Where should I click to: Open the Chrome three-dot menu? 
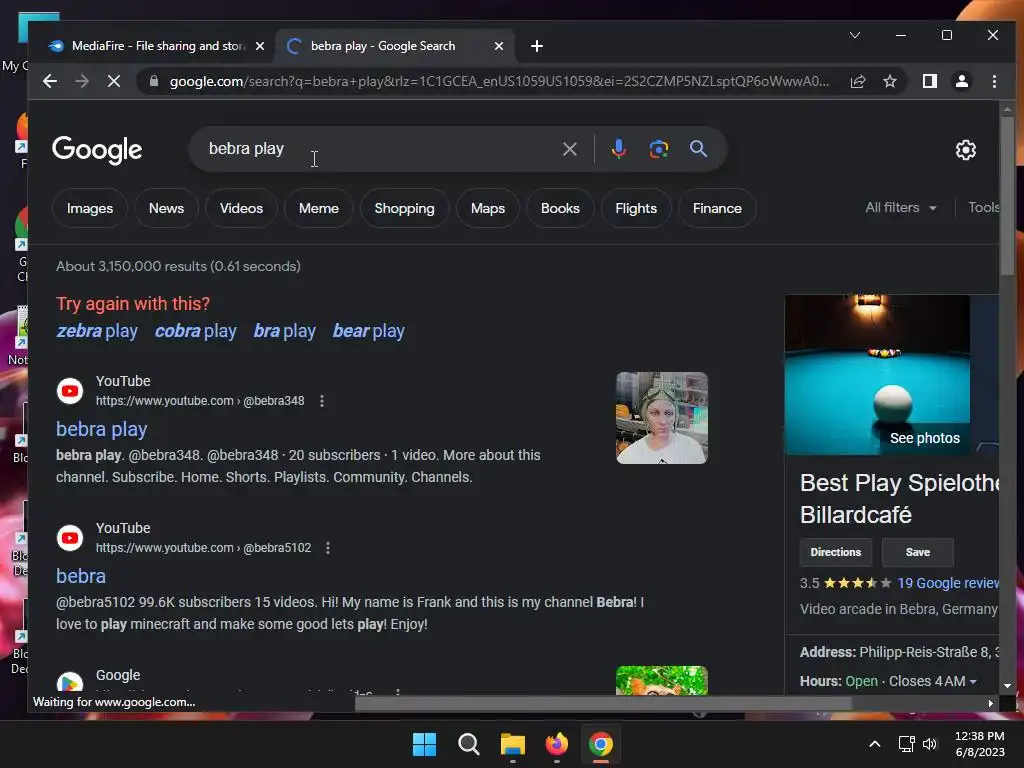tap(994, 81)
